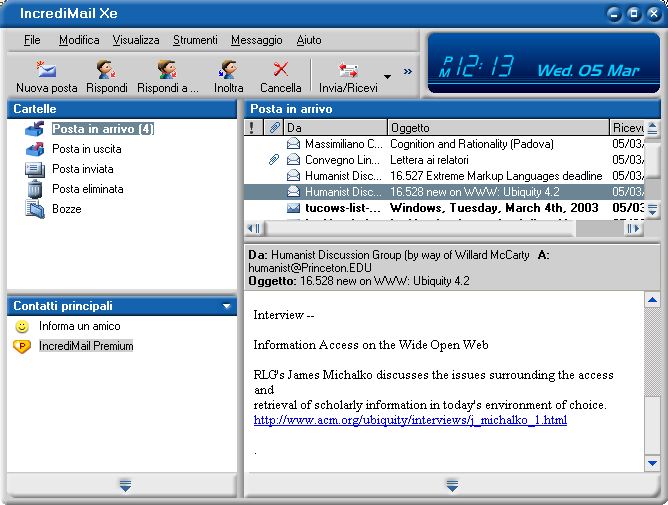This screenshot has width=668, height=505.
Task: Show more toolbar buttons with chevron
Action: click(x=408, y=71)
